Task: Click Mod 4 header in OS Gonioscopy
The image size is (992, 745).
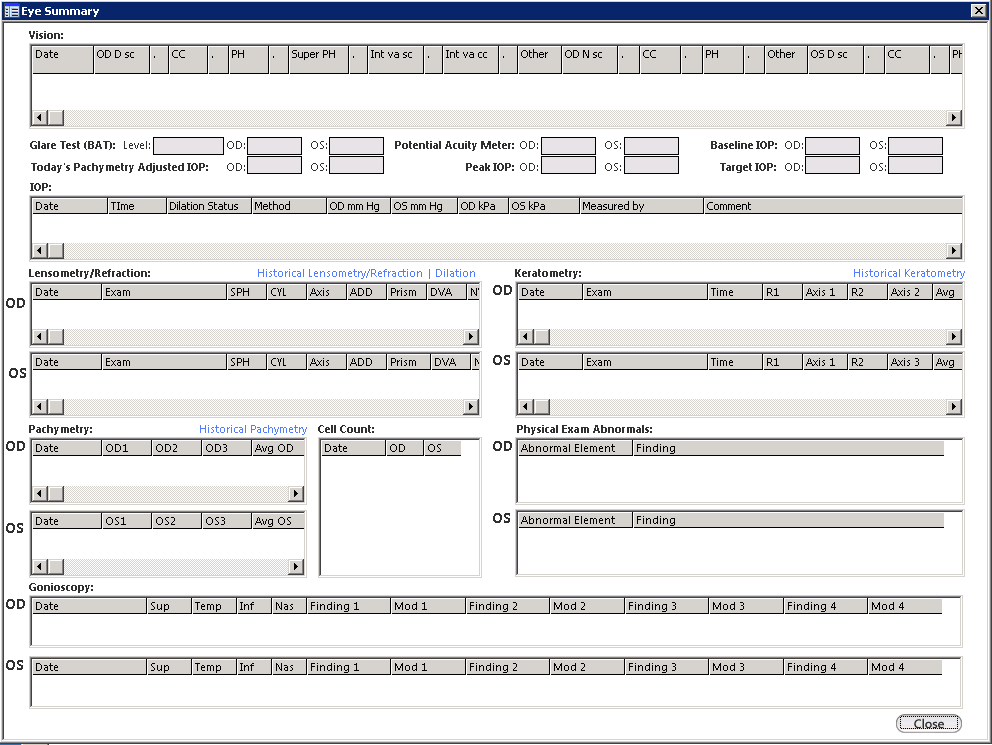Action: (905, 667)
